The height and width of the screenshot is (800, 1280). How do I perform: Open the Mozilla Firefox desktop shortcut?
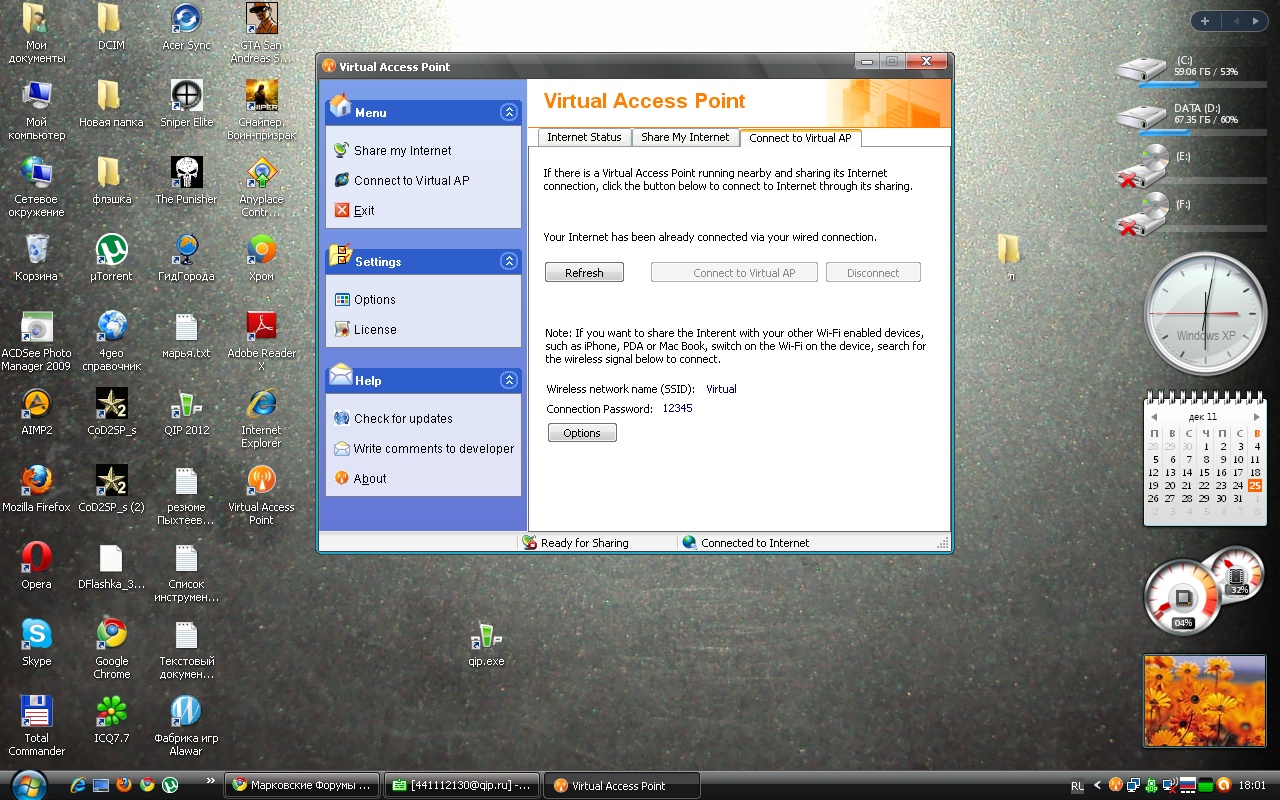click(36, 481)
